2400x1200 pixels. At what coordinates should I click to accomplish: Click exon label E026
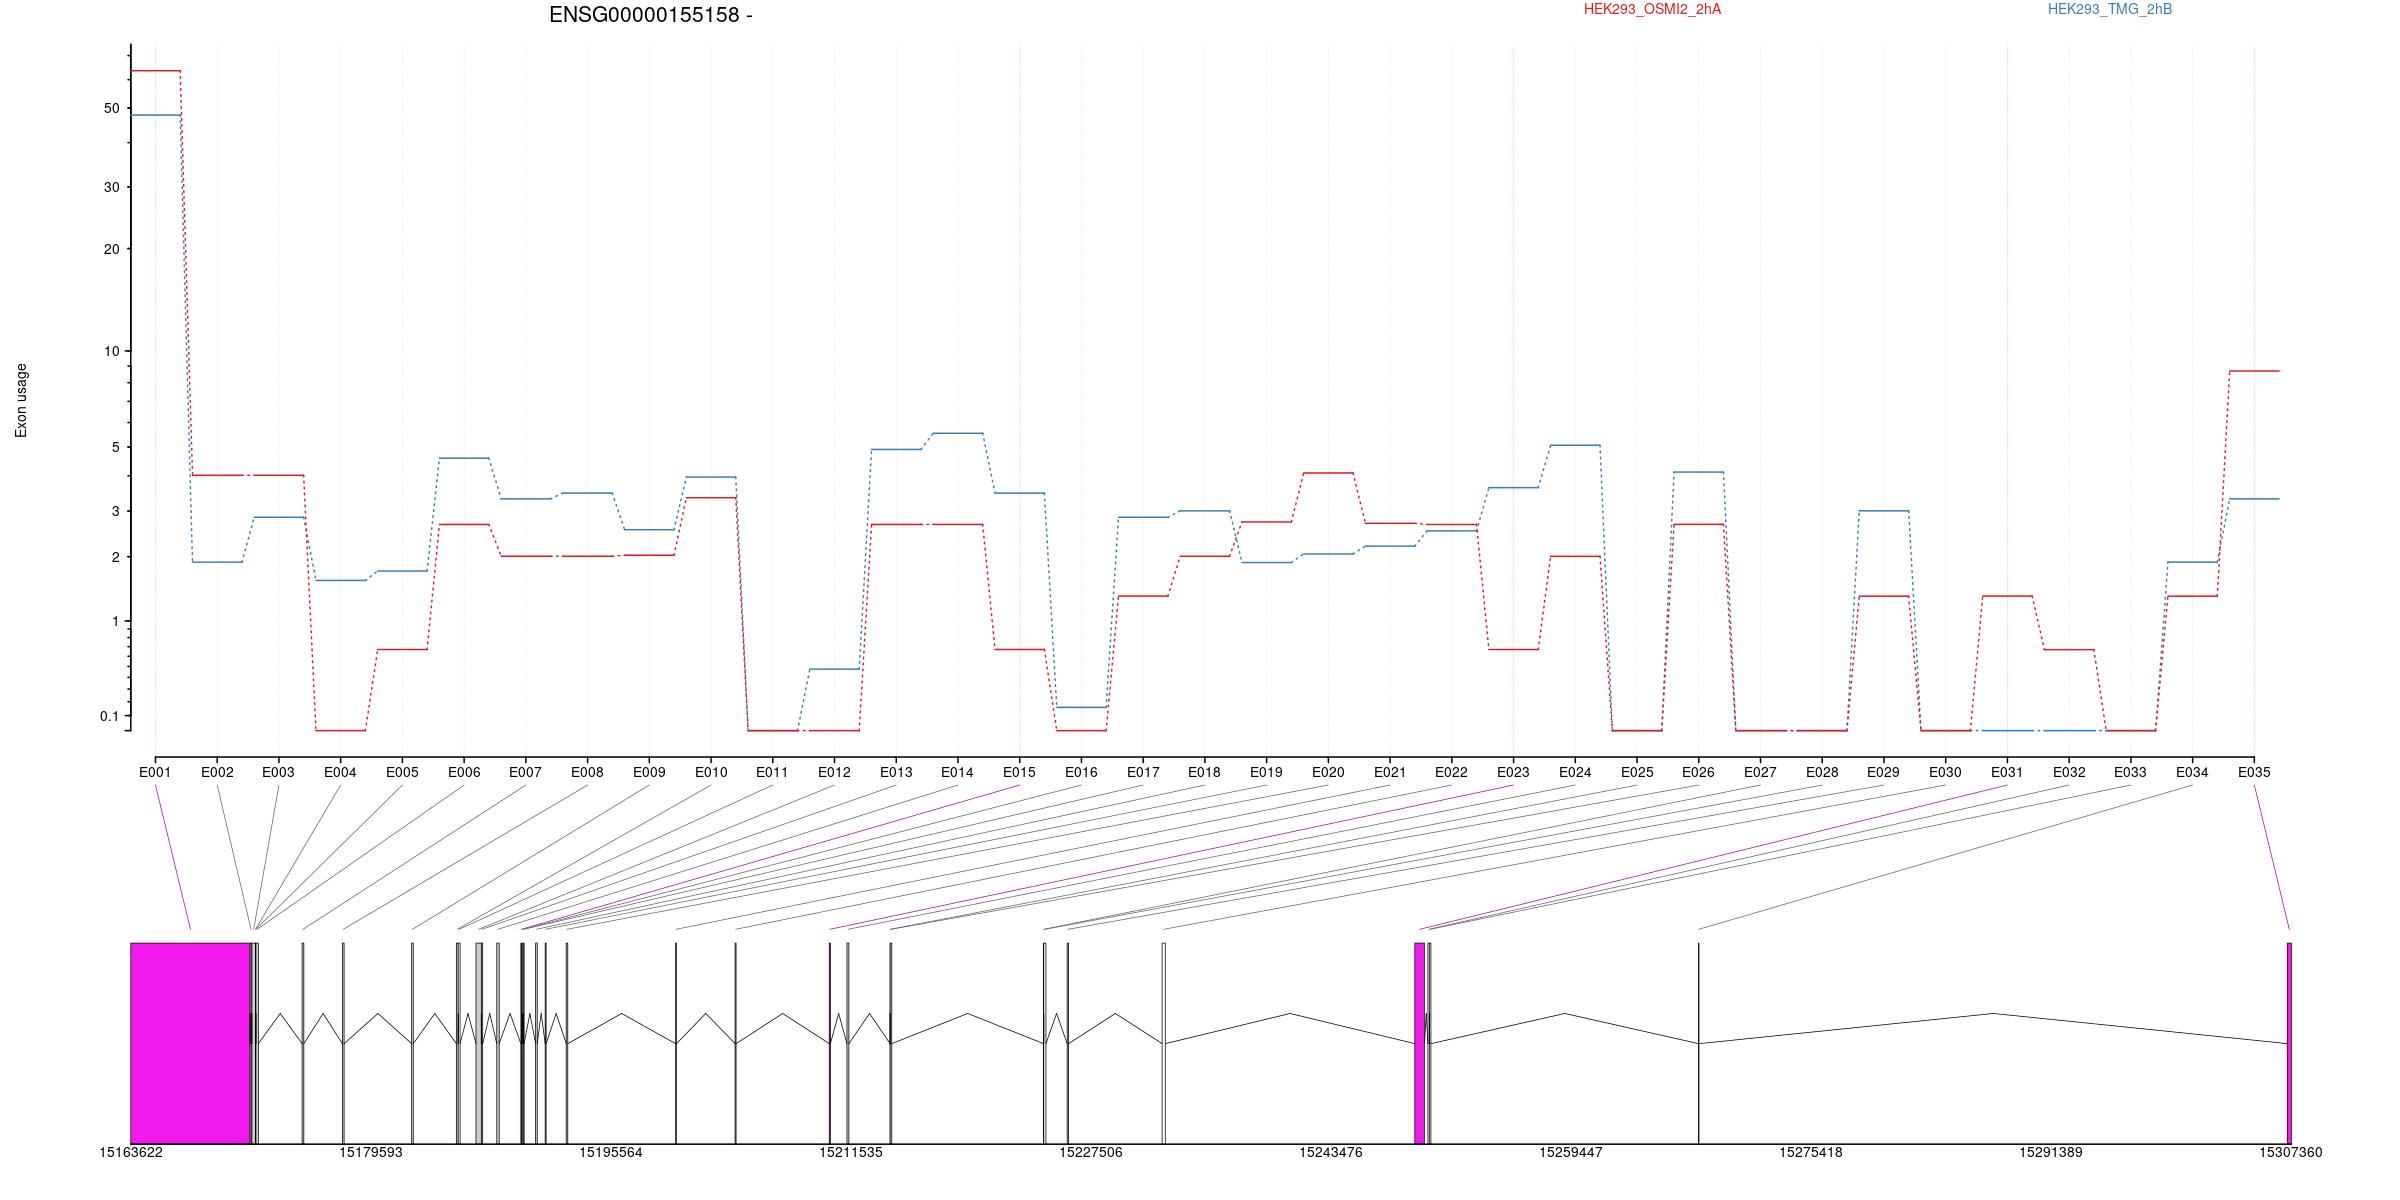coord(1698,772)
